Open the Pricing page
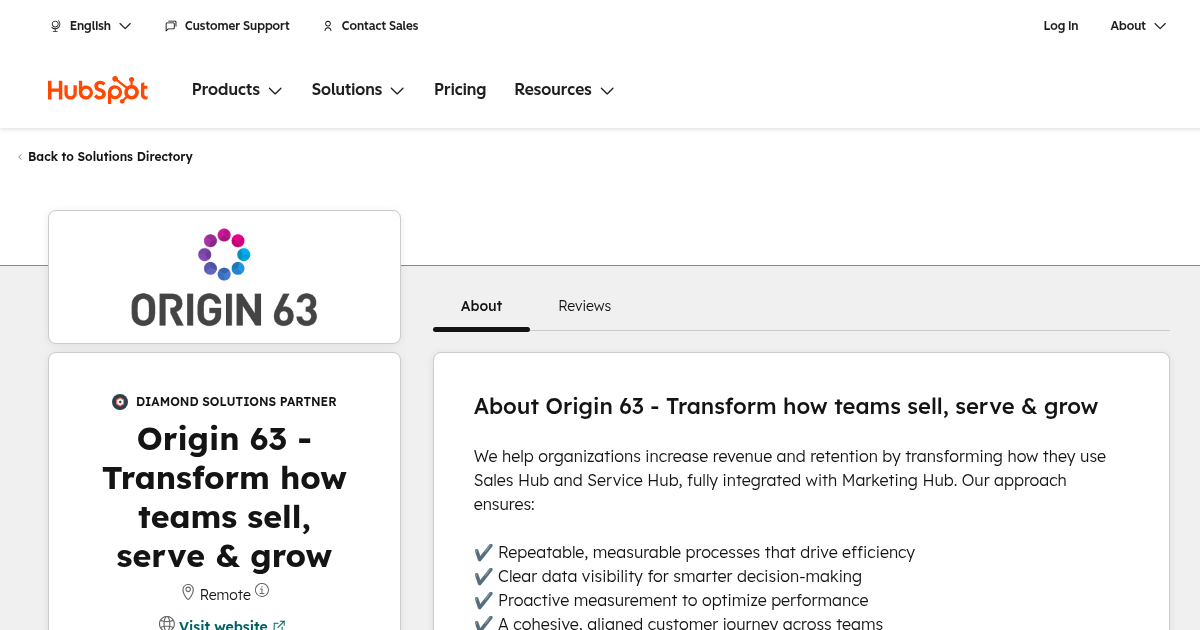This screenshot has width=1200, height=630. [x=460, y=90]
